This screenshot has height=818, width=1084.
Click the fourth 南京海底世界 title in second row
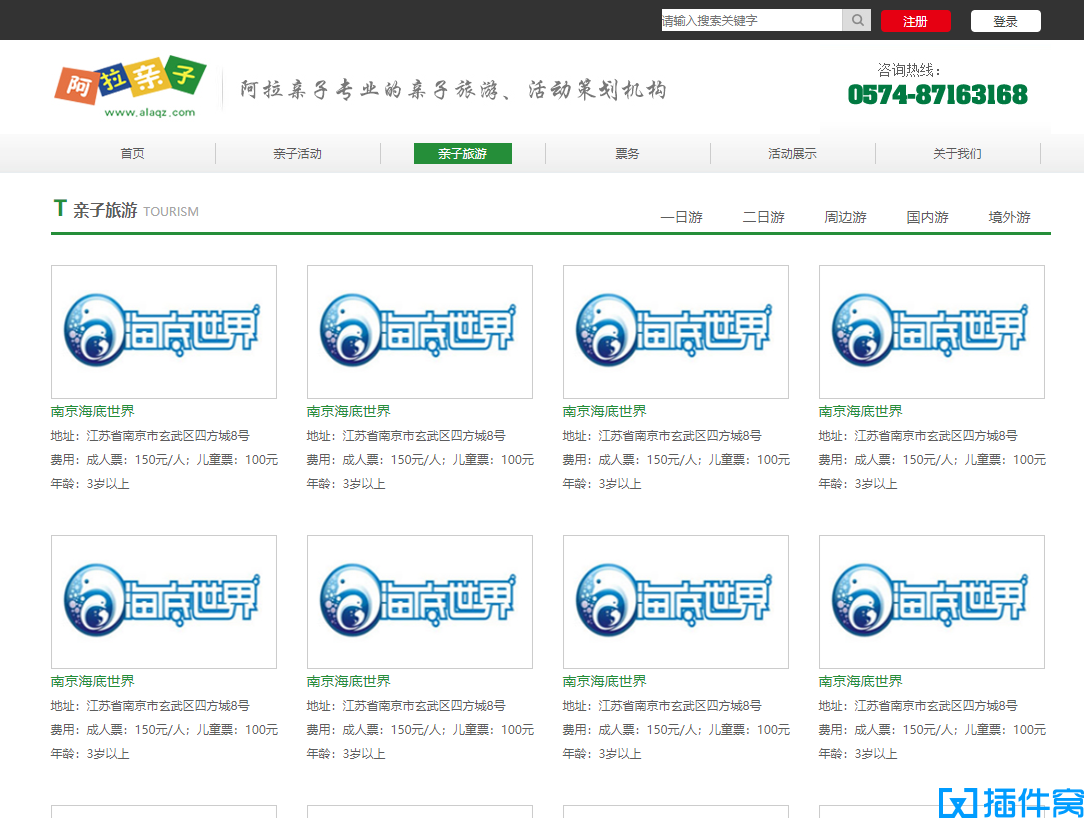(x=860, y=681)
